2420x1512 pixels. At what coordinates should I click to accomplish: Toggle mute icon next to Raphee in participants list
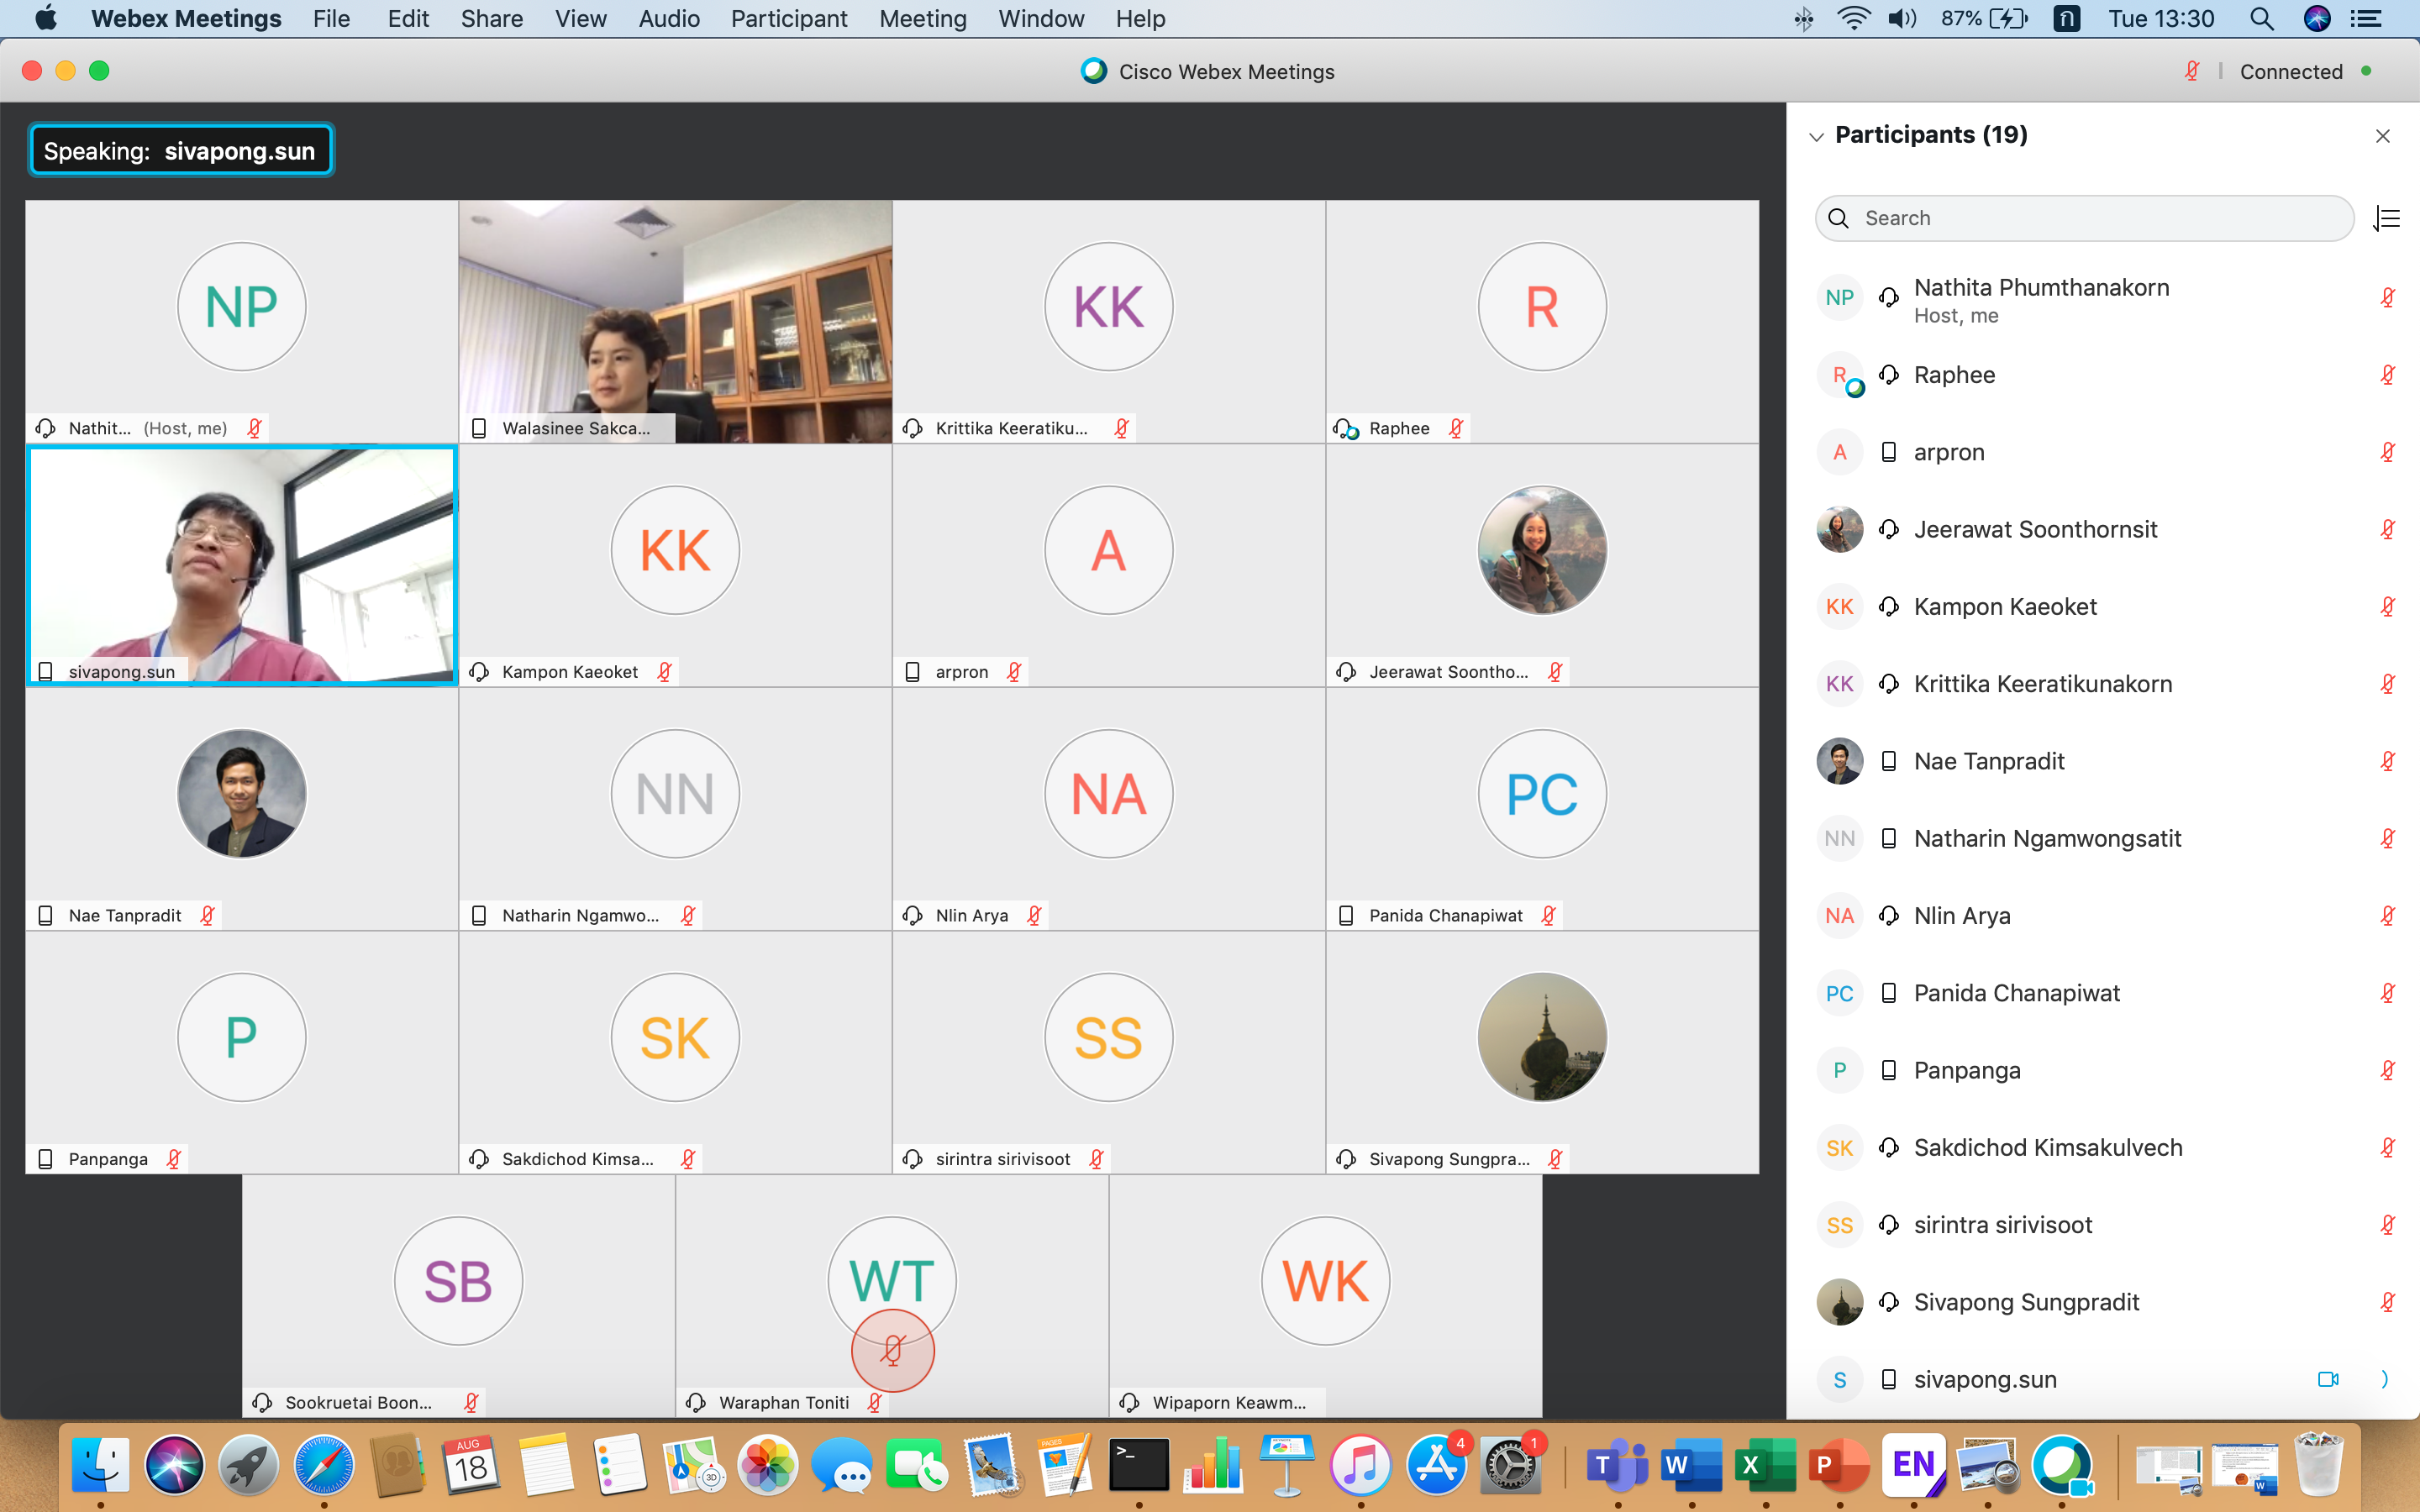(2387, 375)
